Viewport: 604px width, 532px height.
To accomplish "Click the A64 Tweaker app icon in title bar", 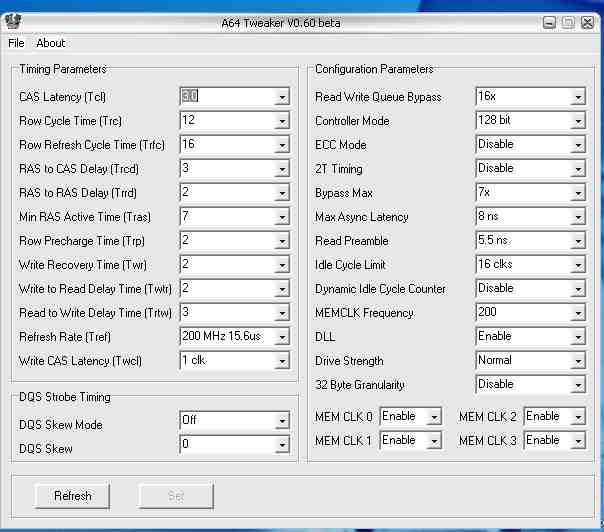I will (x=13, y=22).
